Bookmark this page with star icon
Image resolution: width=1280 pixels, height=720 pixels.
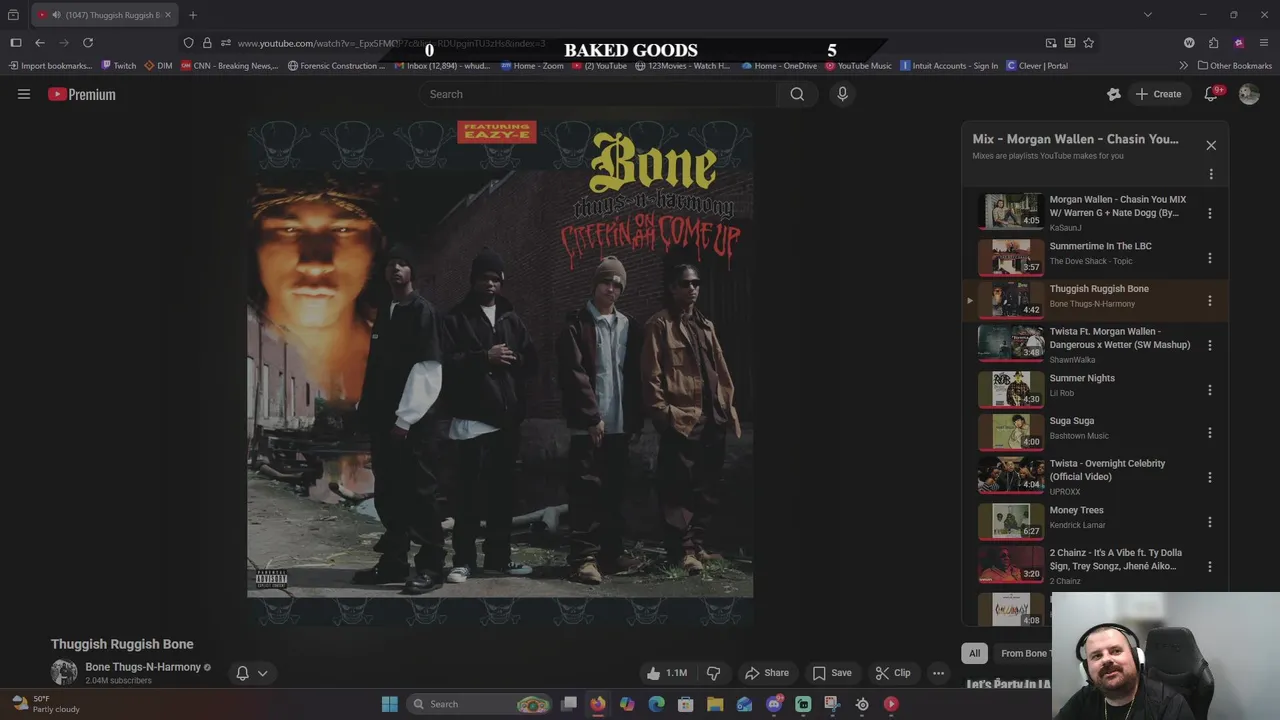pyautogui.click(x=1089, y=43)
